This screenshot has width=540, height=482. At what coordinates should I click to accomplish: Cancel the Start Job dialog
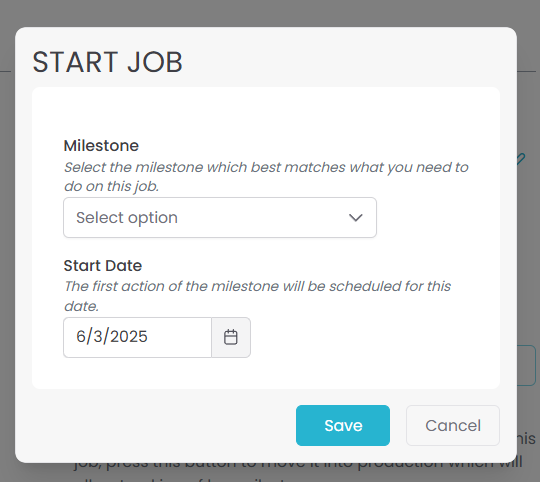pyautogui.click(x=453, y=426)
